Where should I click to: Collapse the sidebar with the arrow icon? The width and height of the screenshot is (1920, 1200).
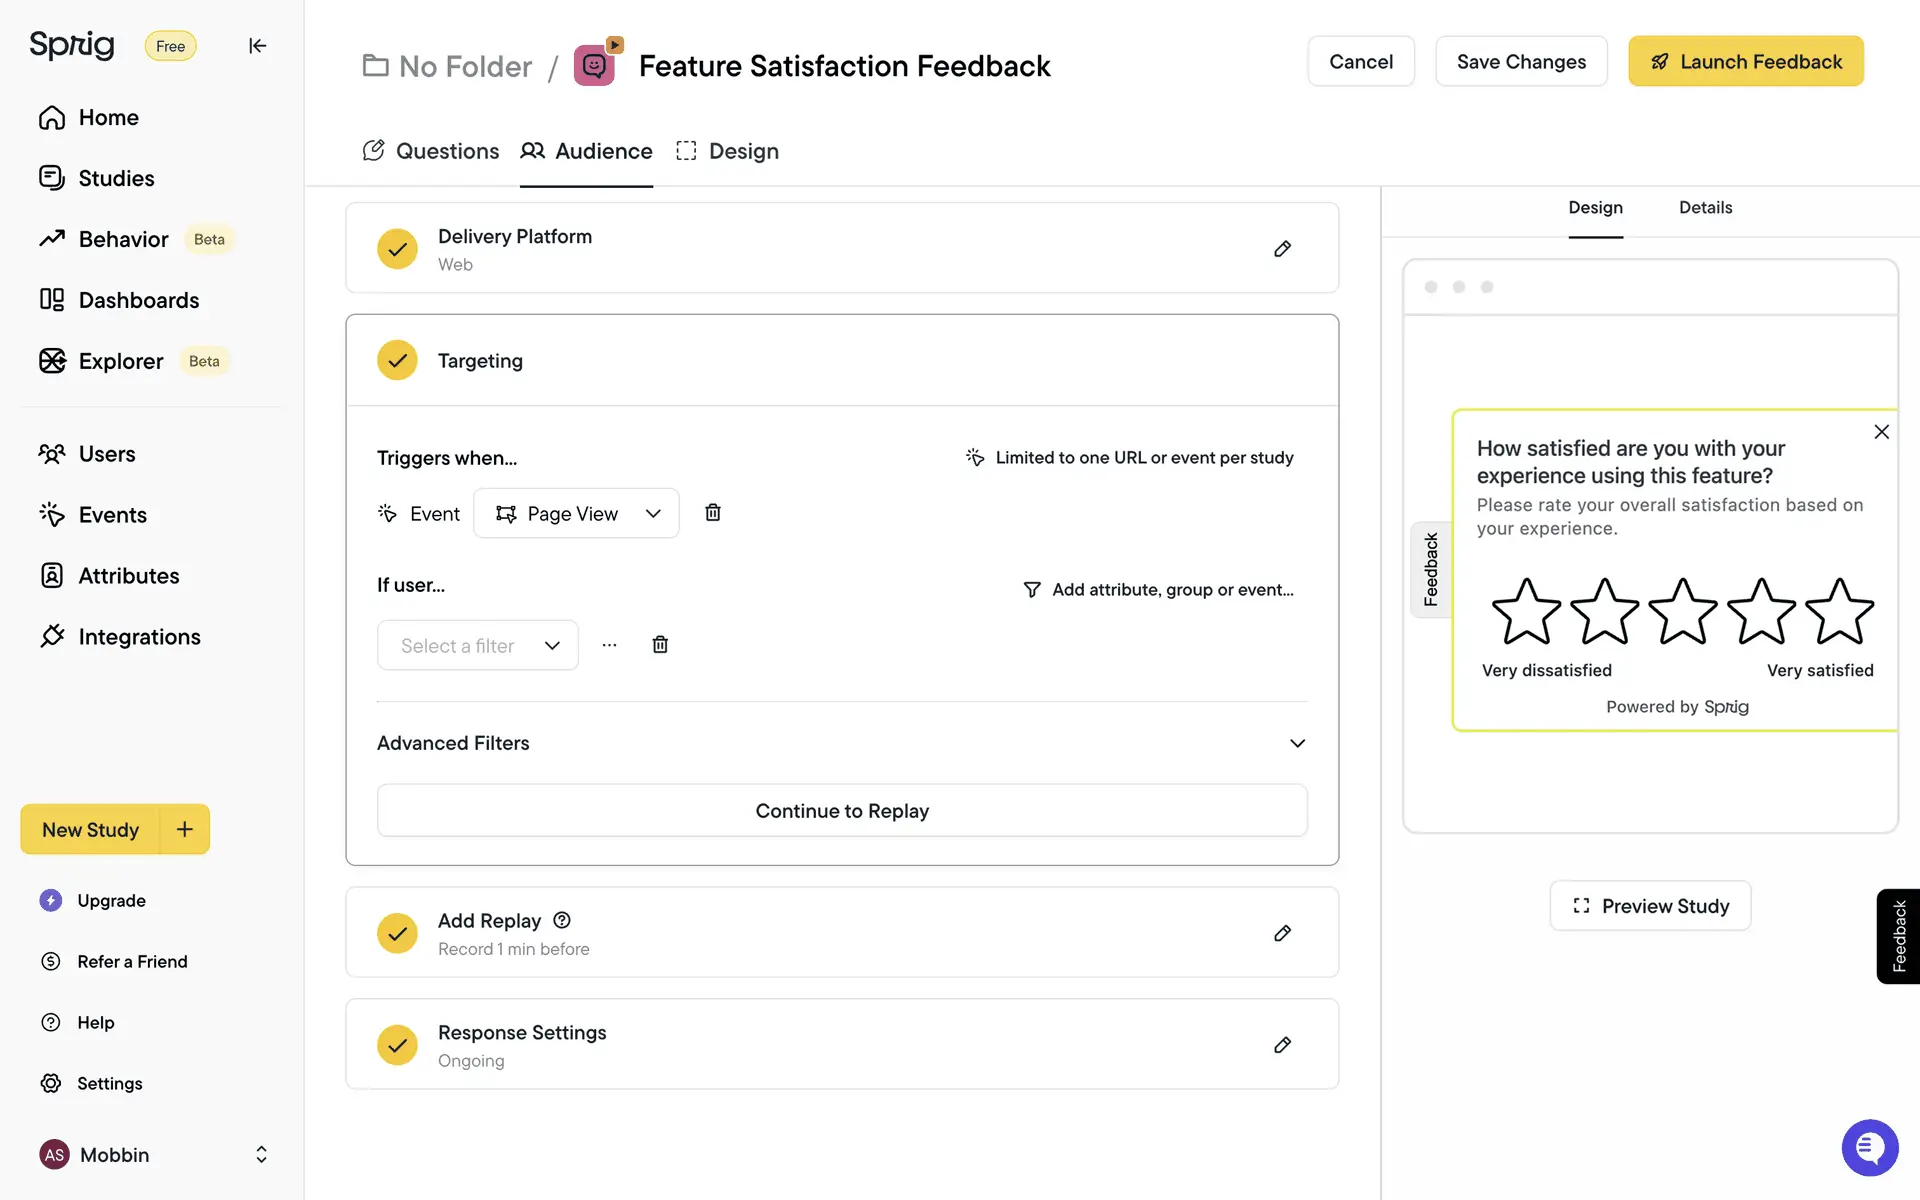click(257, 46)
